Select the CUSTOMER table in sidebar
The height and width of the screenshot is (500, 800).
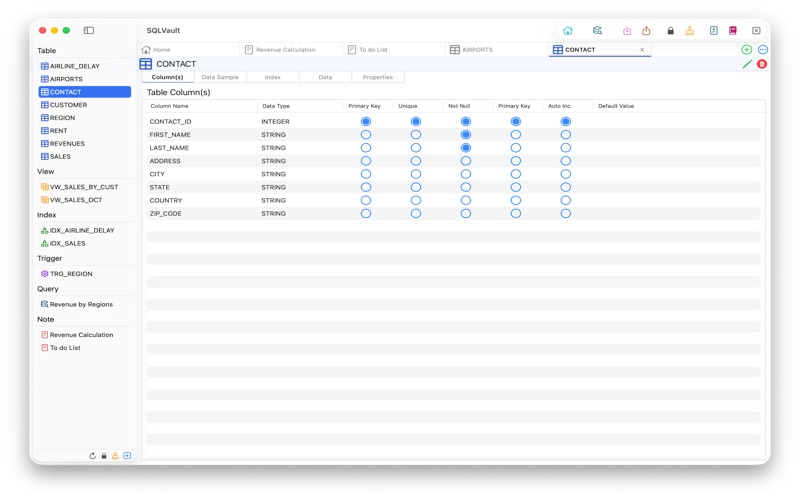point(84,105)
